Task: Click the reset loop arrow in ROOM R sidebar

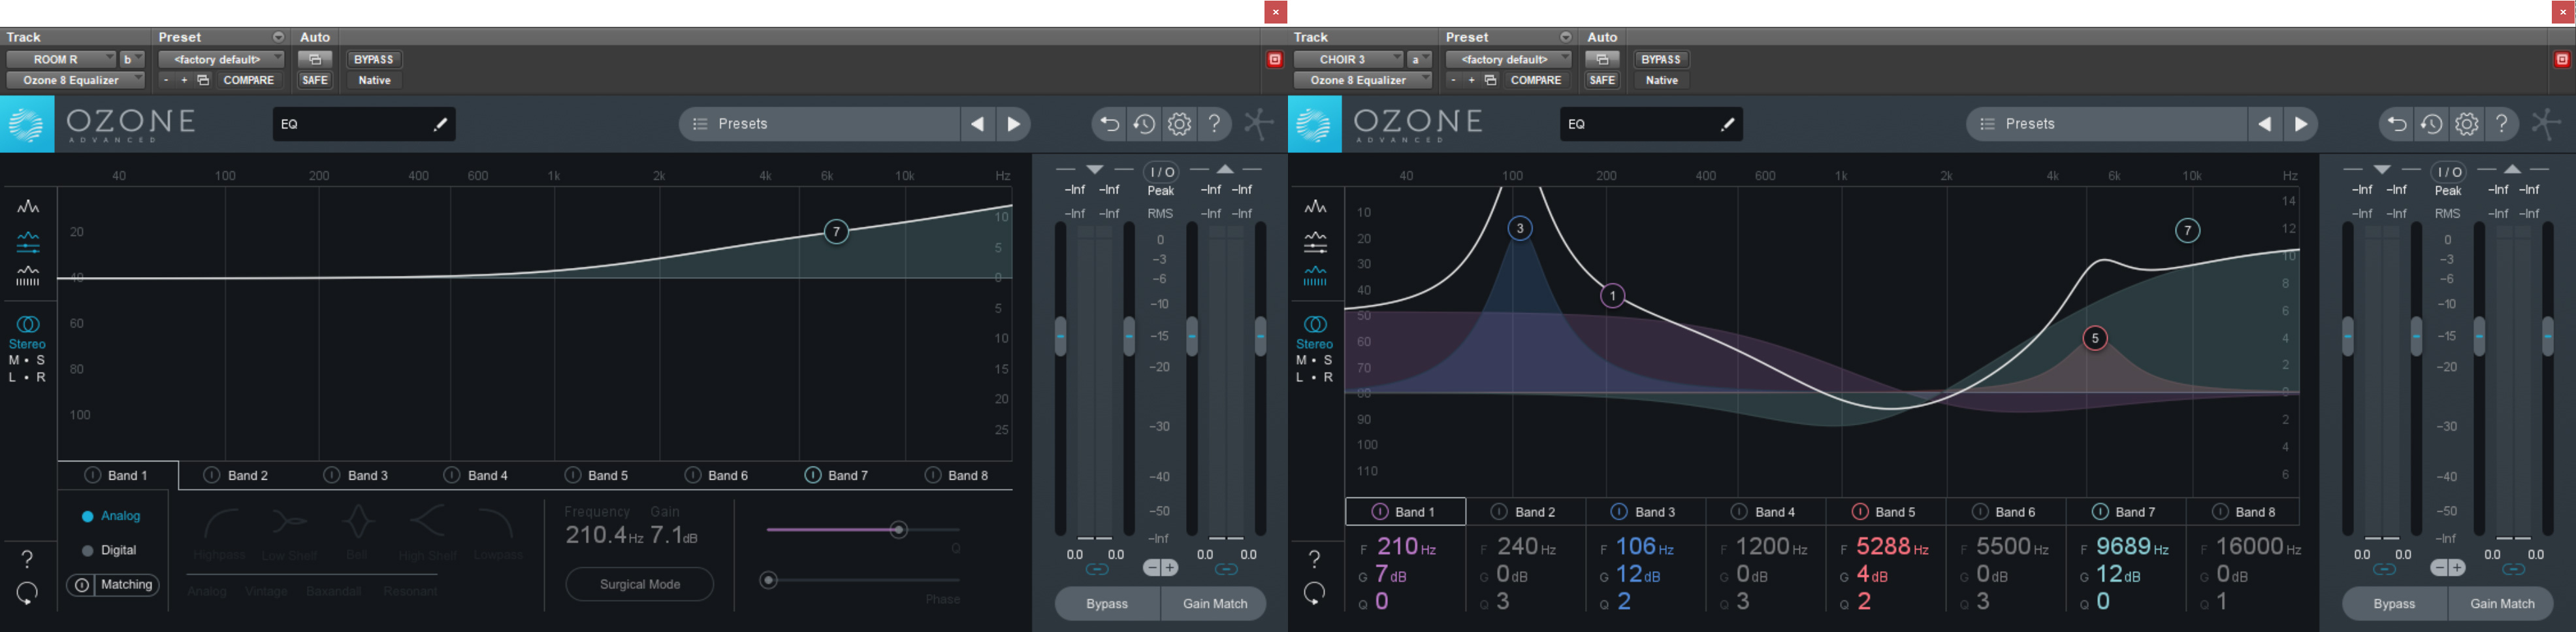Action: 27,593
